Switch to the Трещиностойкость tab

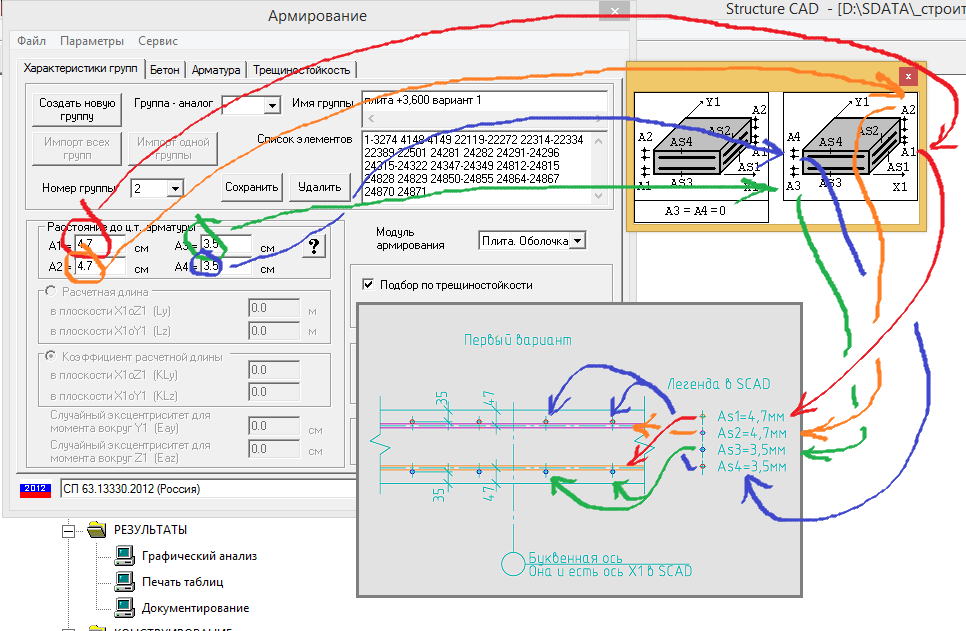point(301,70)
